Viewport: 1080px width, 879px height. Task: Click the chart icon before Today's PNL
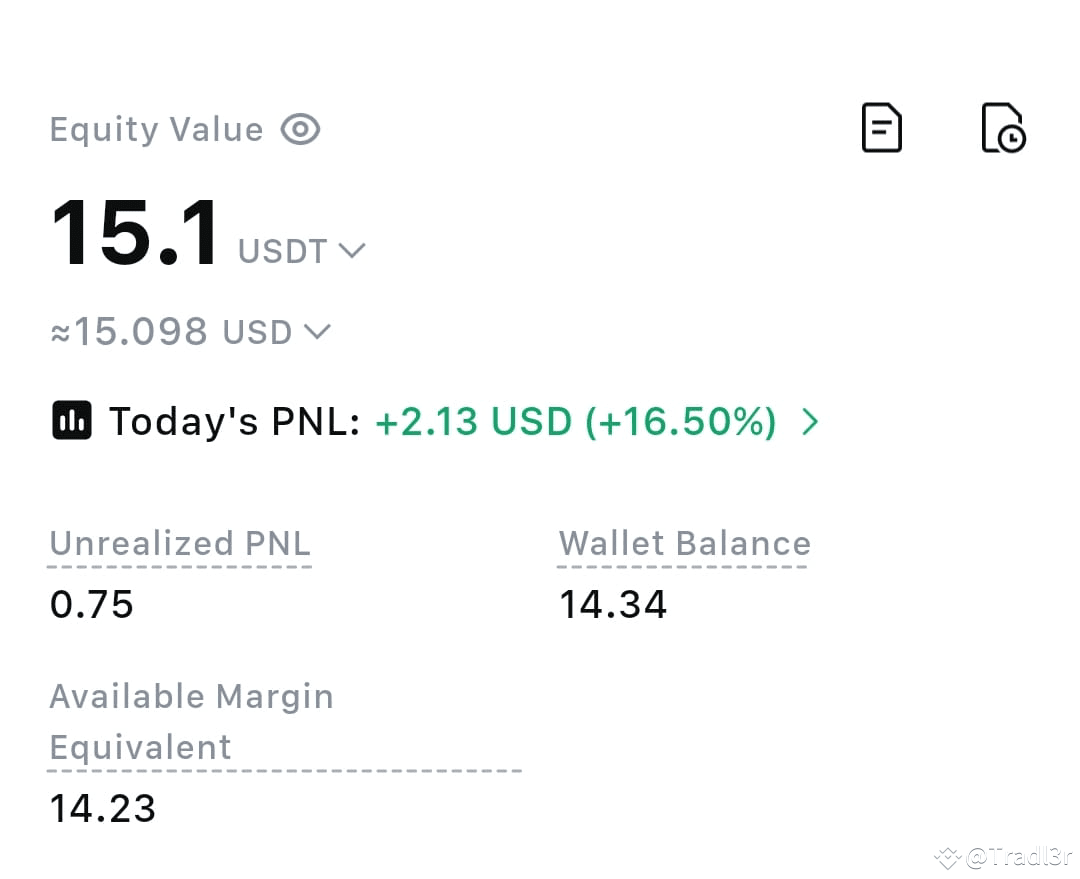(x=71, y=421)
